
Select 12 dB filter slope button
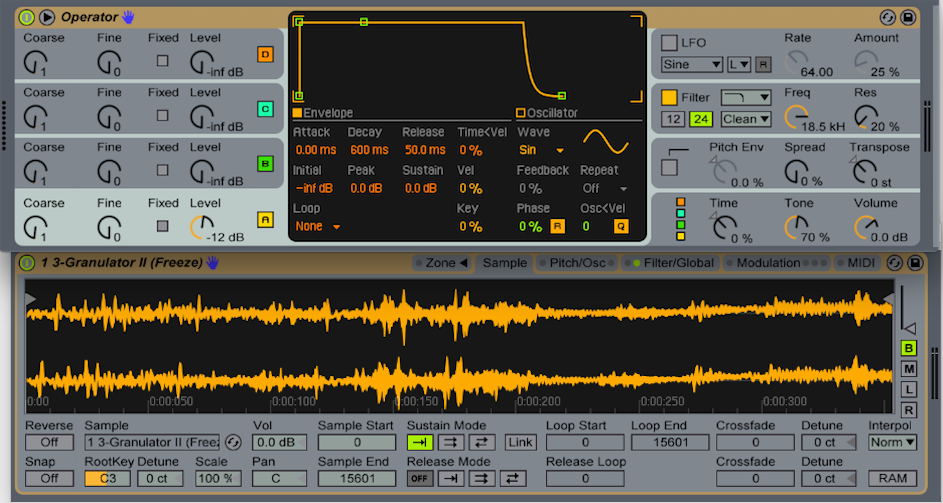point(673,119)
